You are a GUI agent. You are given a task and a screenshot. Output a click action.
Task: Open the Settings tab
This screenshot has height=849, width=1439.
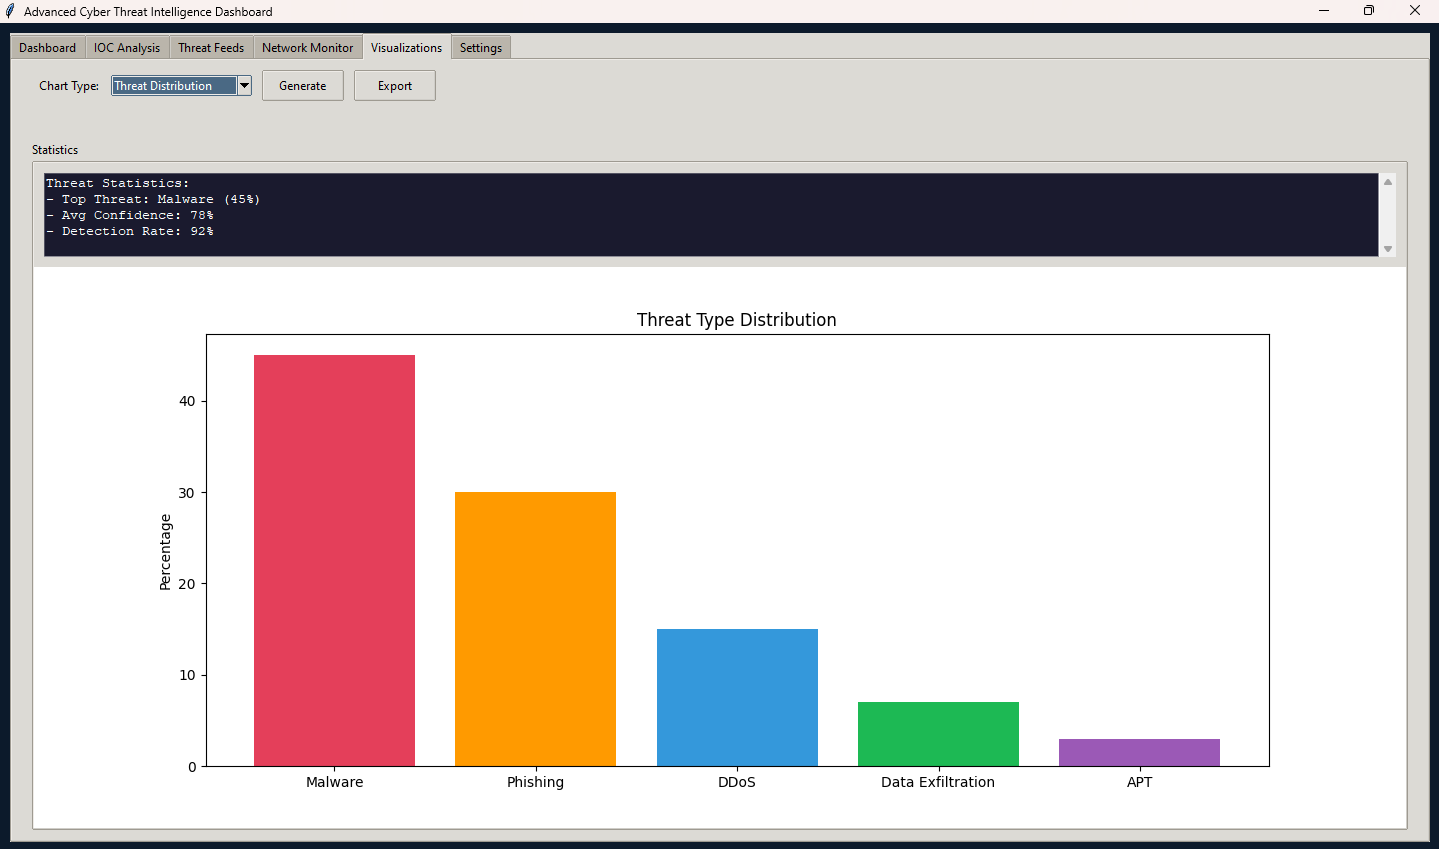[481, 48]
